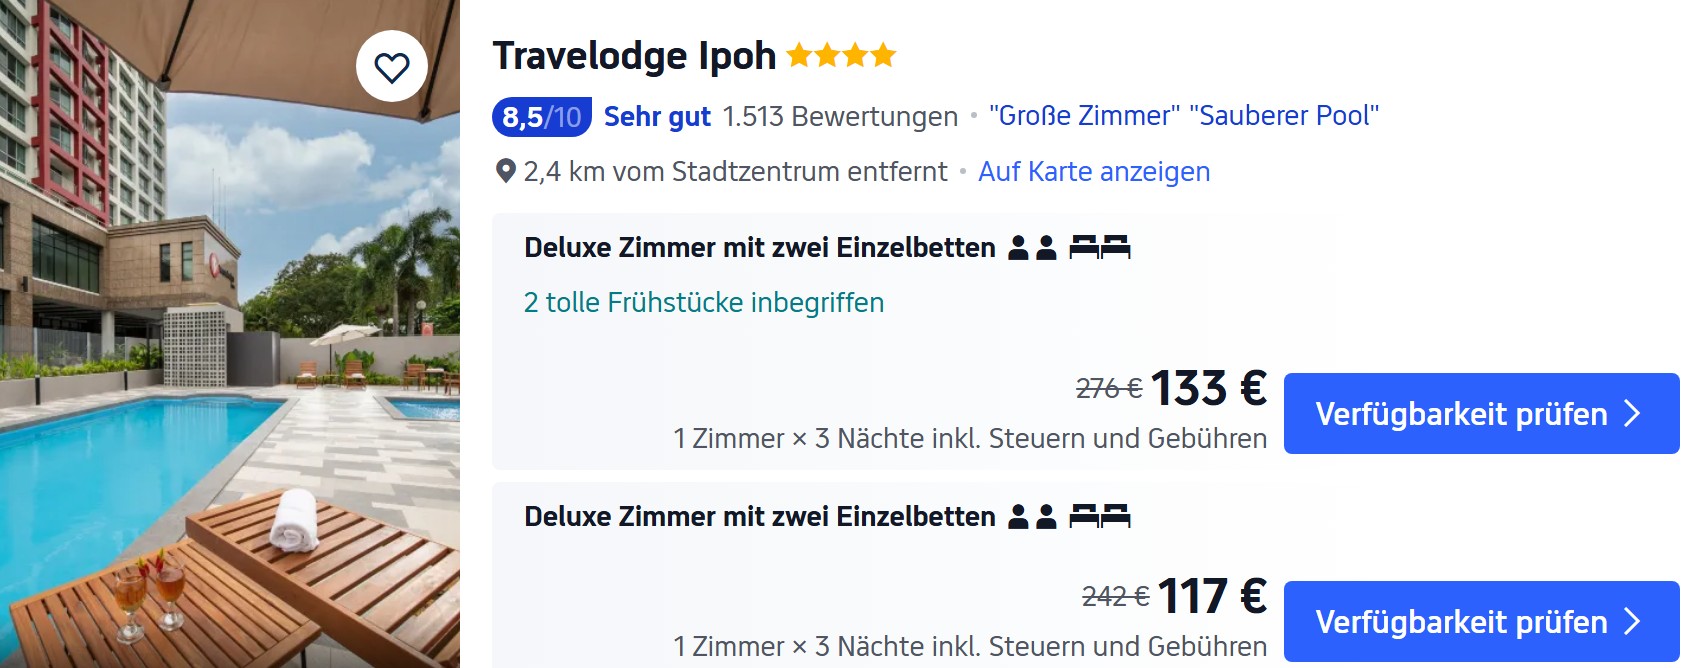Click the chevron arrow on the 117 € button
1686x668 pixels.
click(1632, 622)
